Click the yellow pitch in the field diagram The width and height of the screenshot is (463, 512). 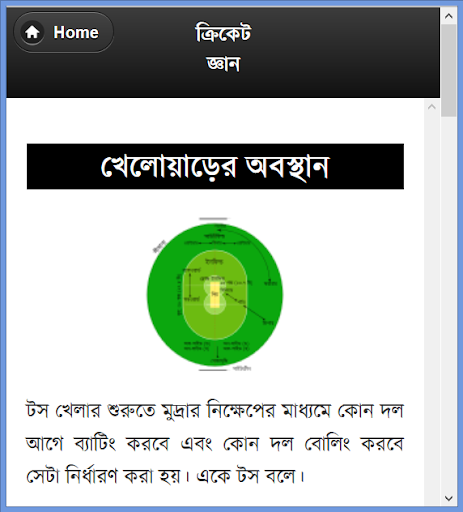tap(215, 295)
